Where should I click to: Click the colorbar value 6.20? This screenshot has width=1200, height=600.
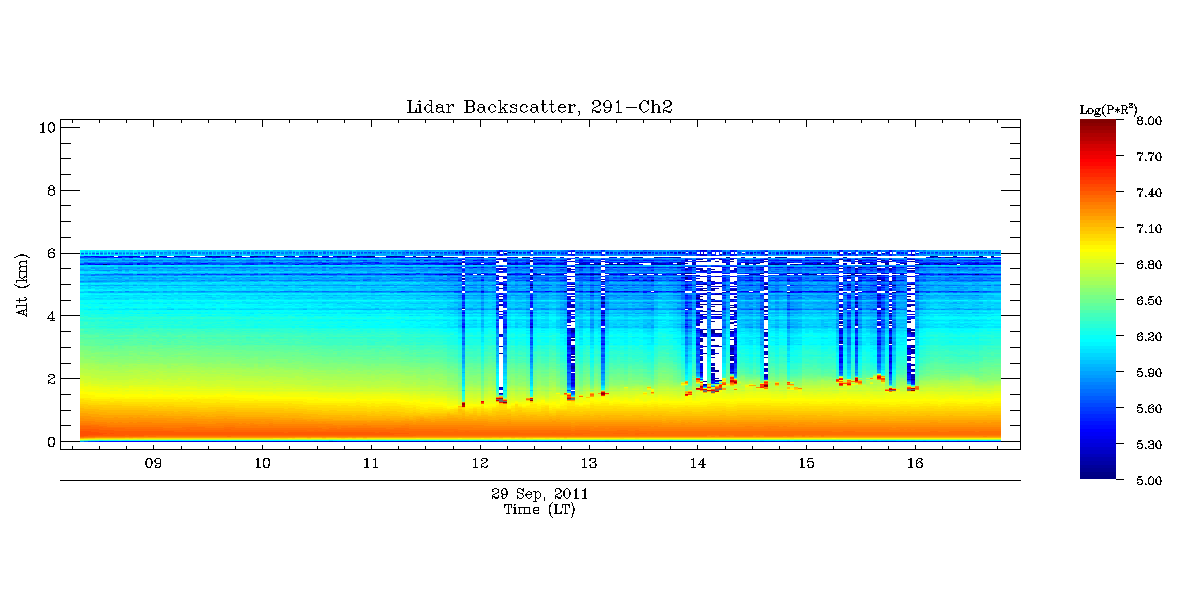click(1149, 337)
